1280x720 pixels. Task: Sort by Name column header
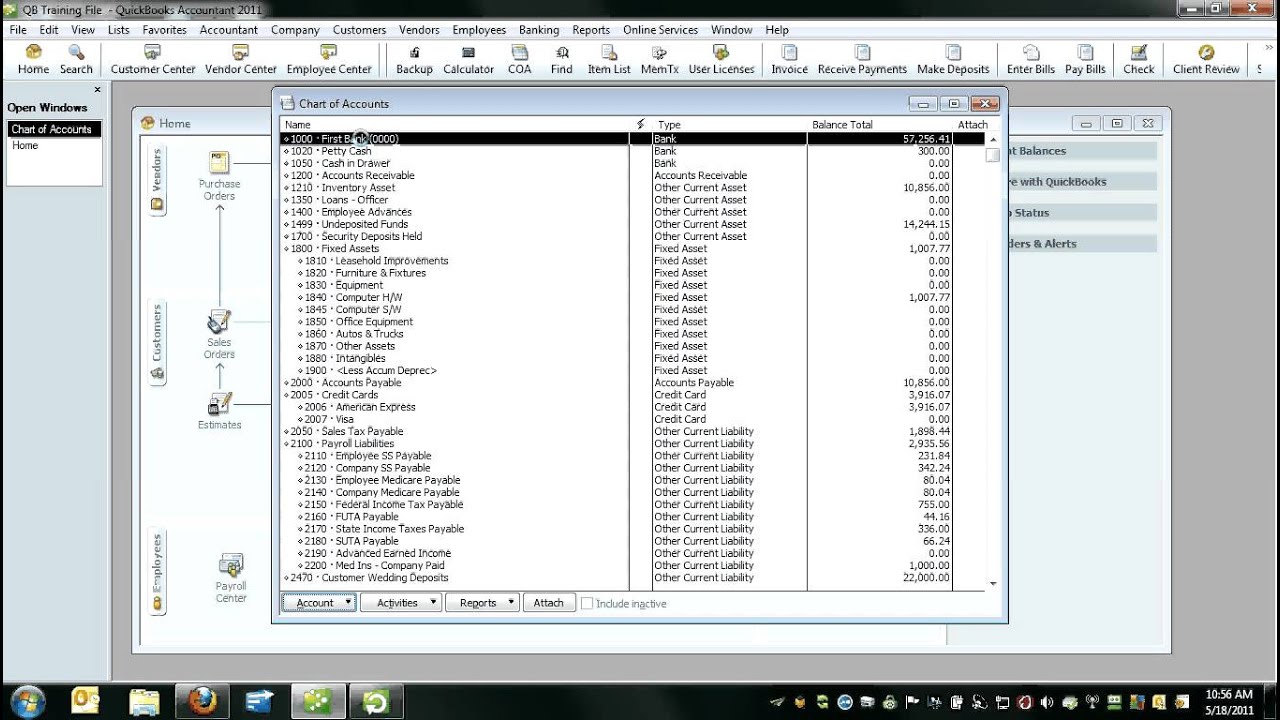[x=456, y=125]
